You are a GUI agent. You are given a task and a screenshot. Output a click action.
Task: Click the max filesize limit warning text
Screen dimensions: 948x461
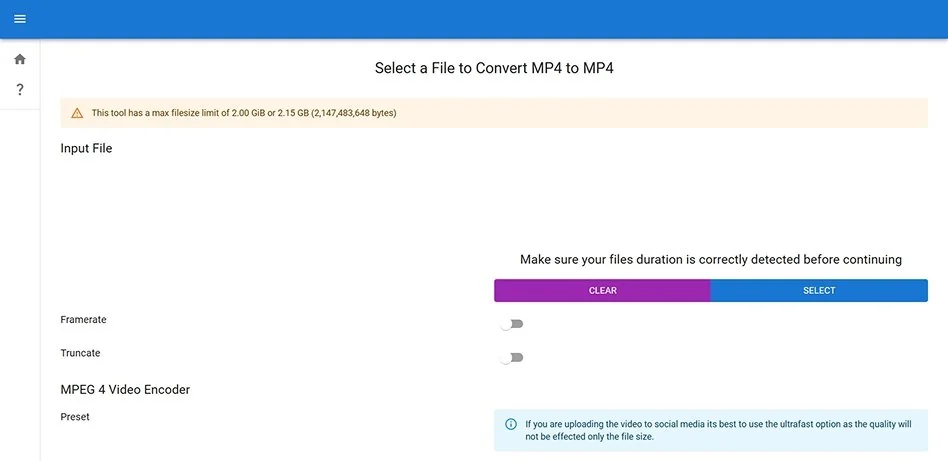[x=244, y=113]
